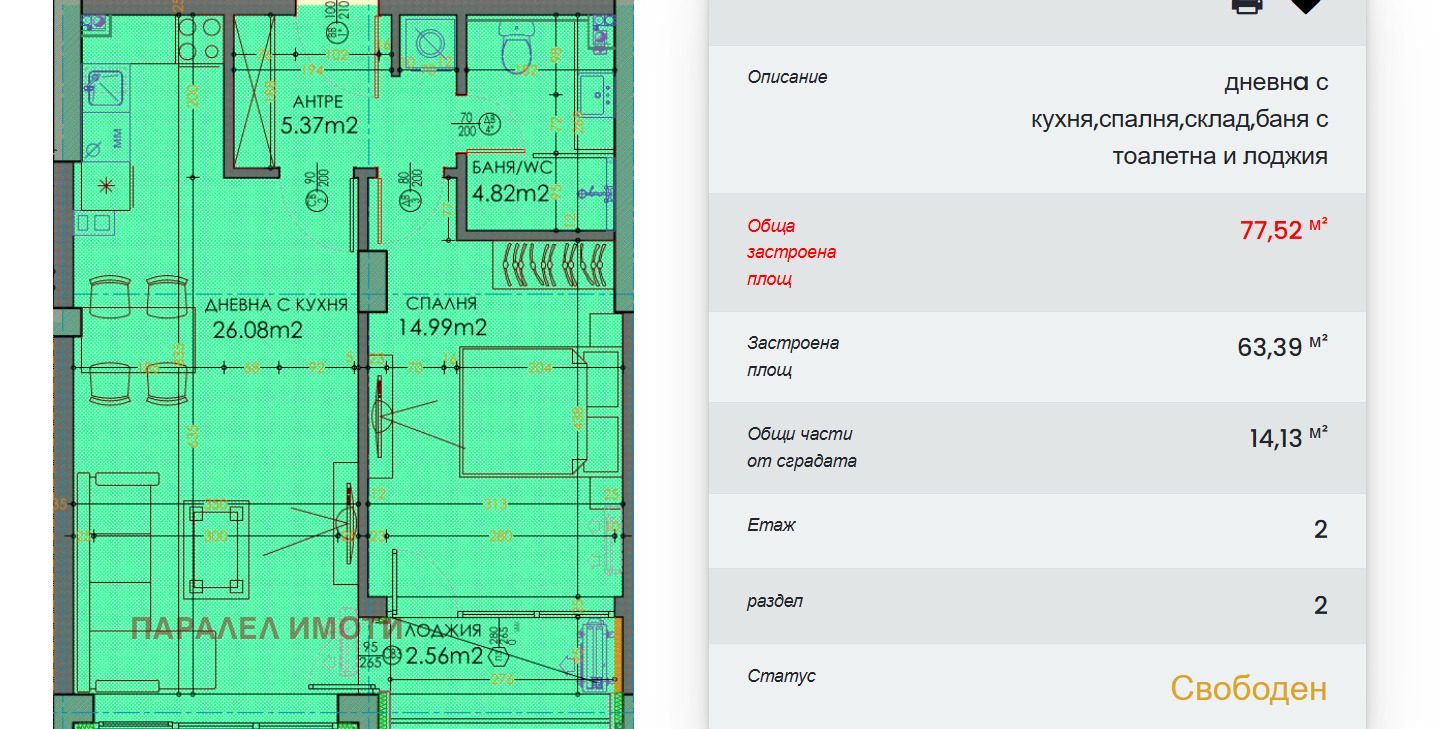Select the АНТРЕ 5.37m2 room label
The width and height of the screenshot is (1453, 729).
point(319,114)
